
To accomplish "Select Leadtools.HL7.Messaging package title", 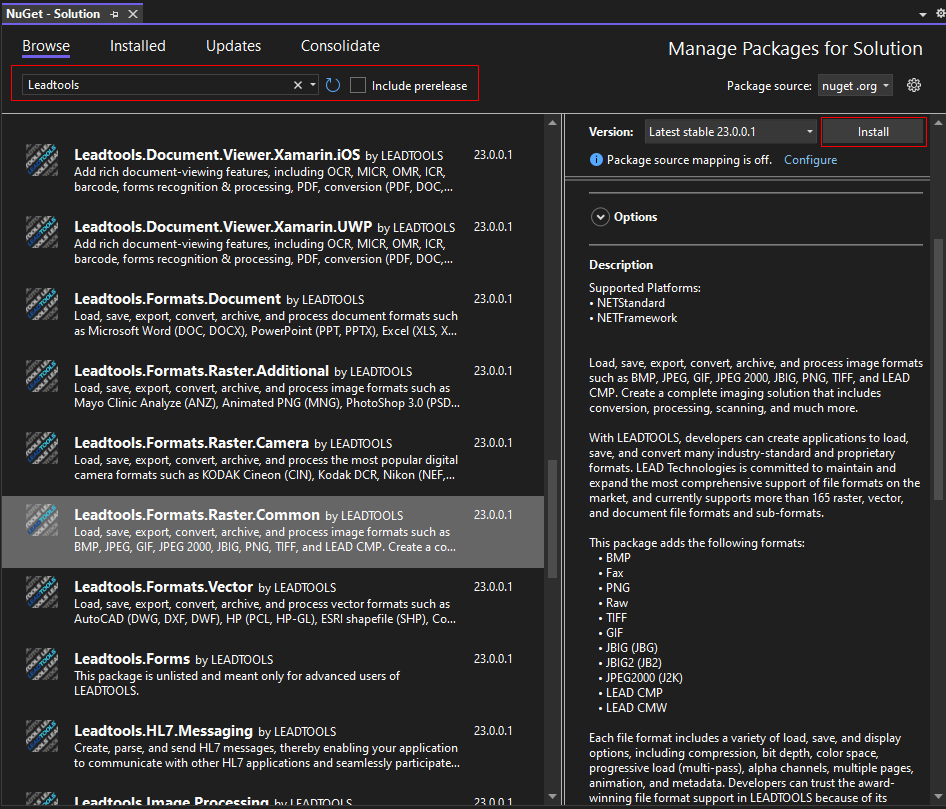I will (x=163, y=731).
